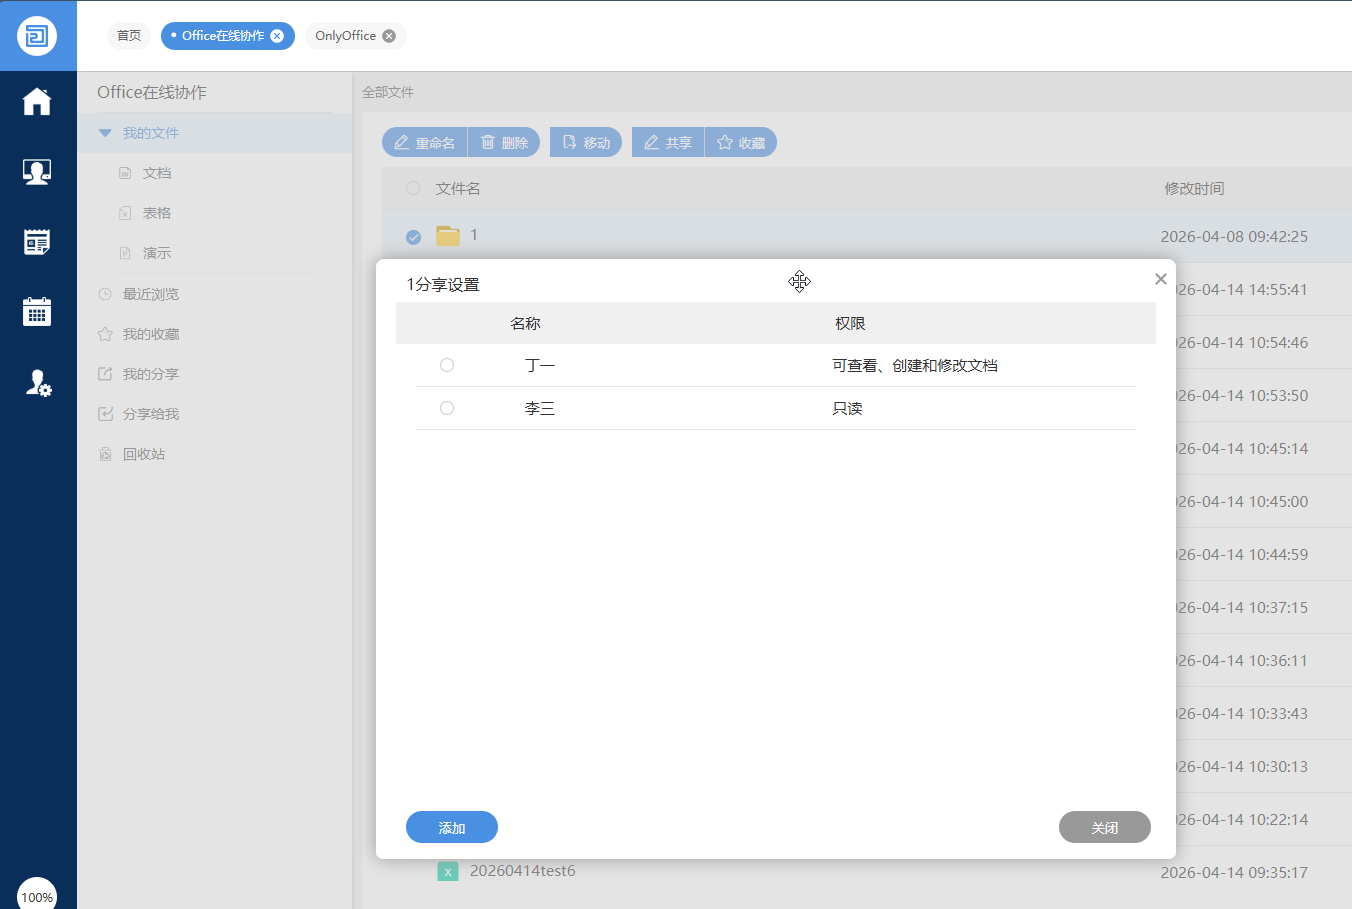Click the 共享 toolbar button
Screen dimensions: 1352x909
(x=668, y=142)
